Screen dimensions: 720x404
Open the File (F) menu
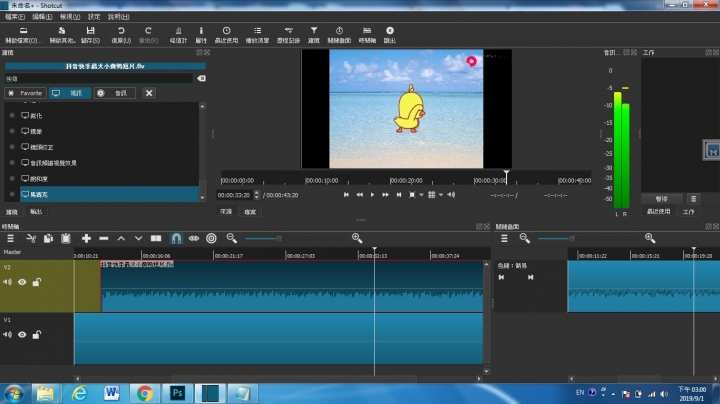[15, 17]
